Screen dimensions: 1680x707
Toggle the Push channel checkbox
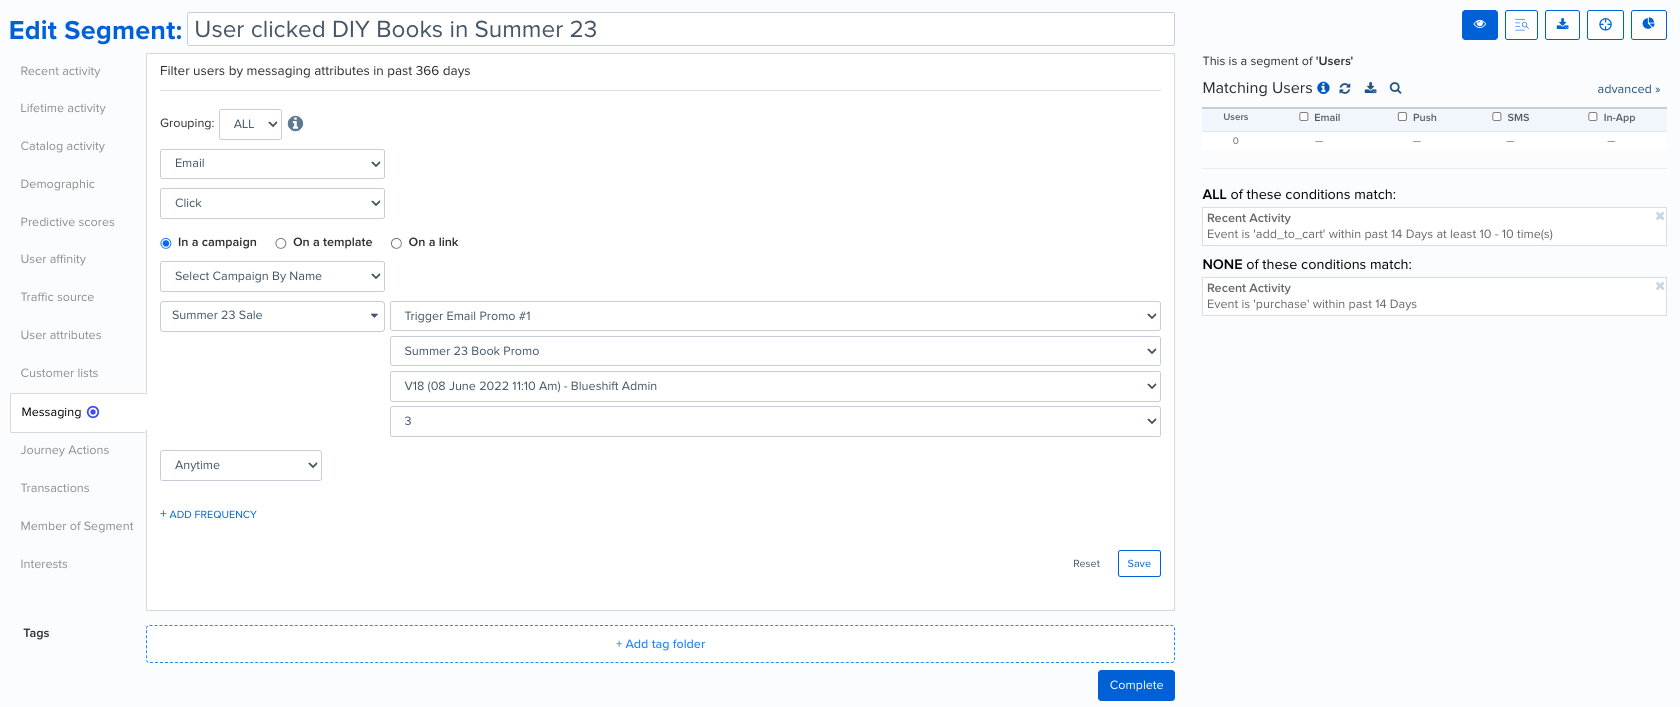1402,117
